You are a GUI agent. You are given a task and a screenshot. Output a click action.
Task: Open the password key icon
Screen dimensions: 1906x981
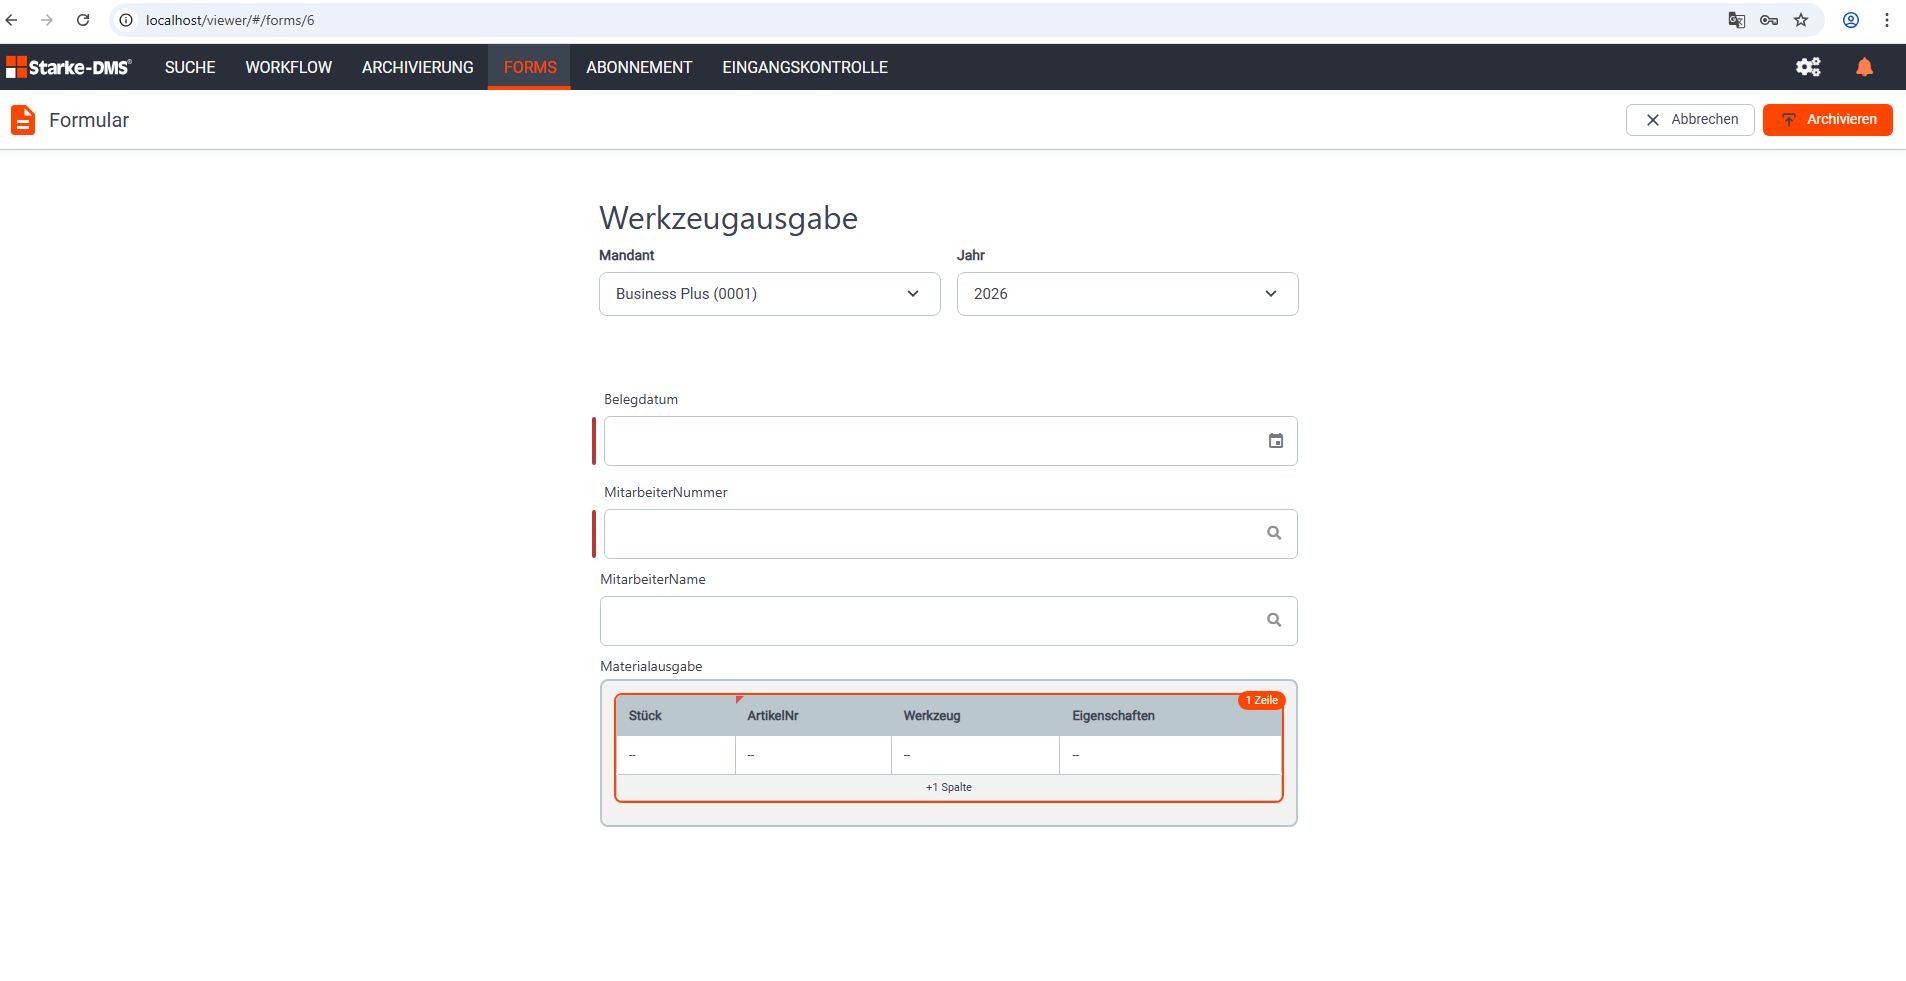tap(1769, 20)
